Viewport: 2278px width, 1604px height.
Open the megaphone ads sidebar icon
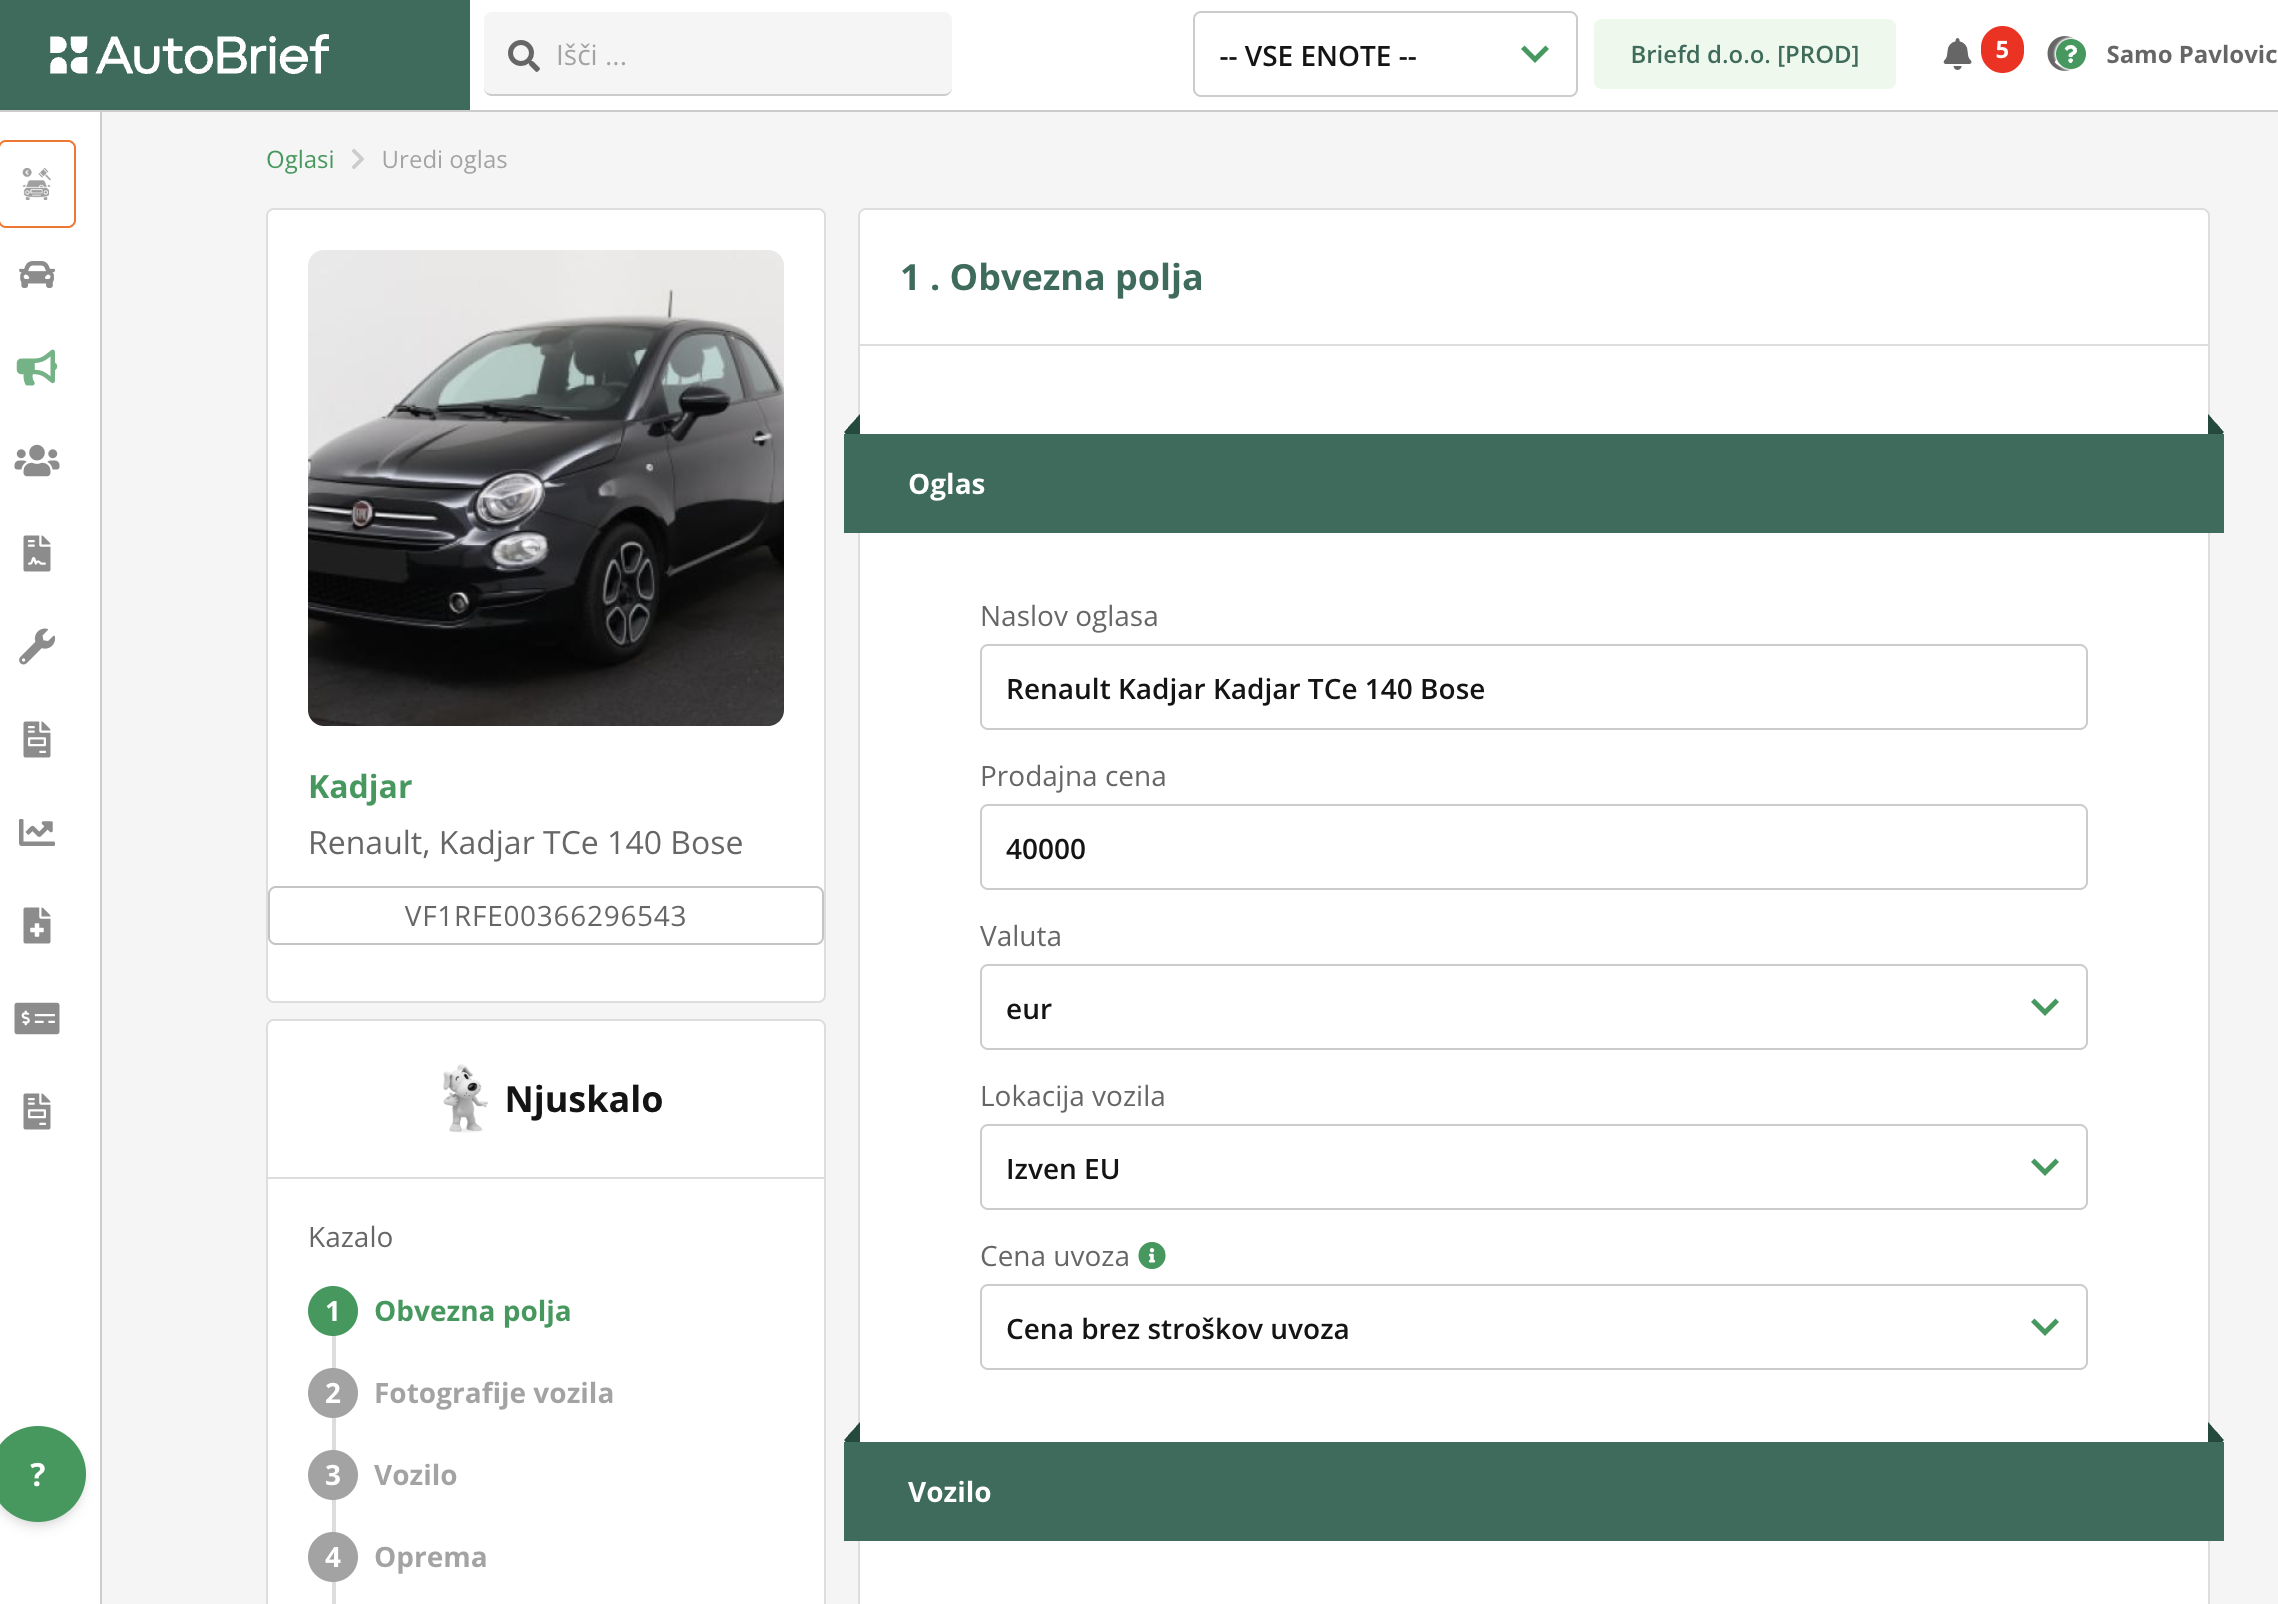click(37, 368)
